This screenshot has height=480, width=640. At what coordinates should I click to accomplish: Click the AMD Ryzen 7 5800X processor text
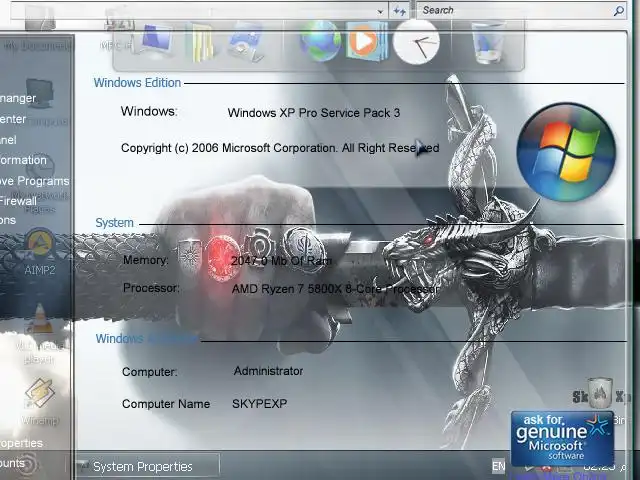pyautogui.click(x=335, y=289)
